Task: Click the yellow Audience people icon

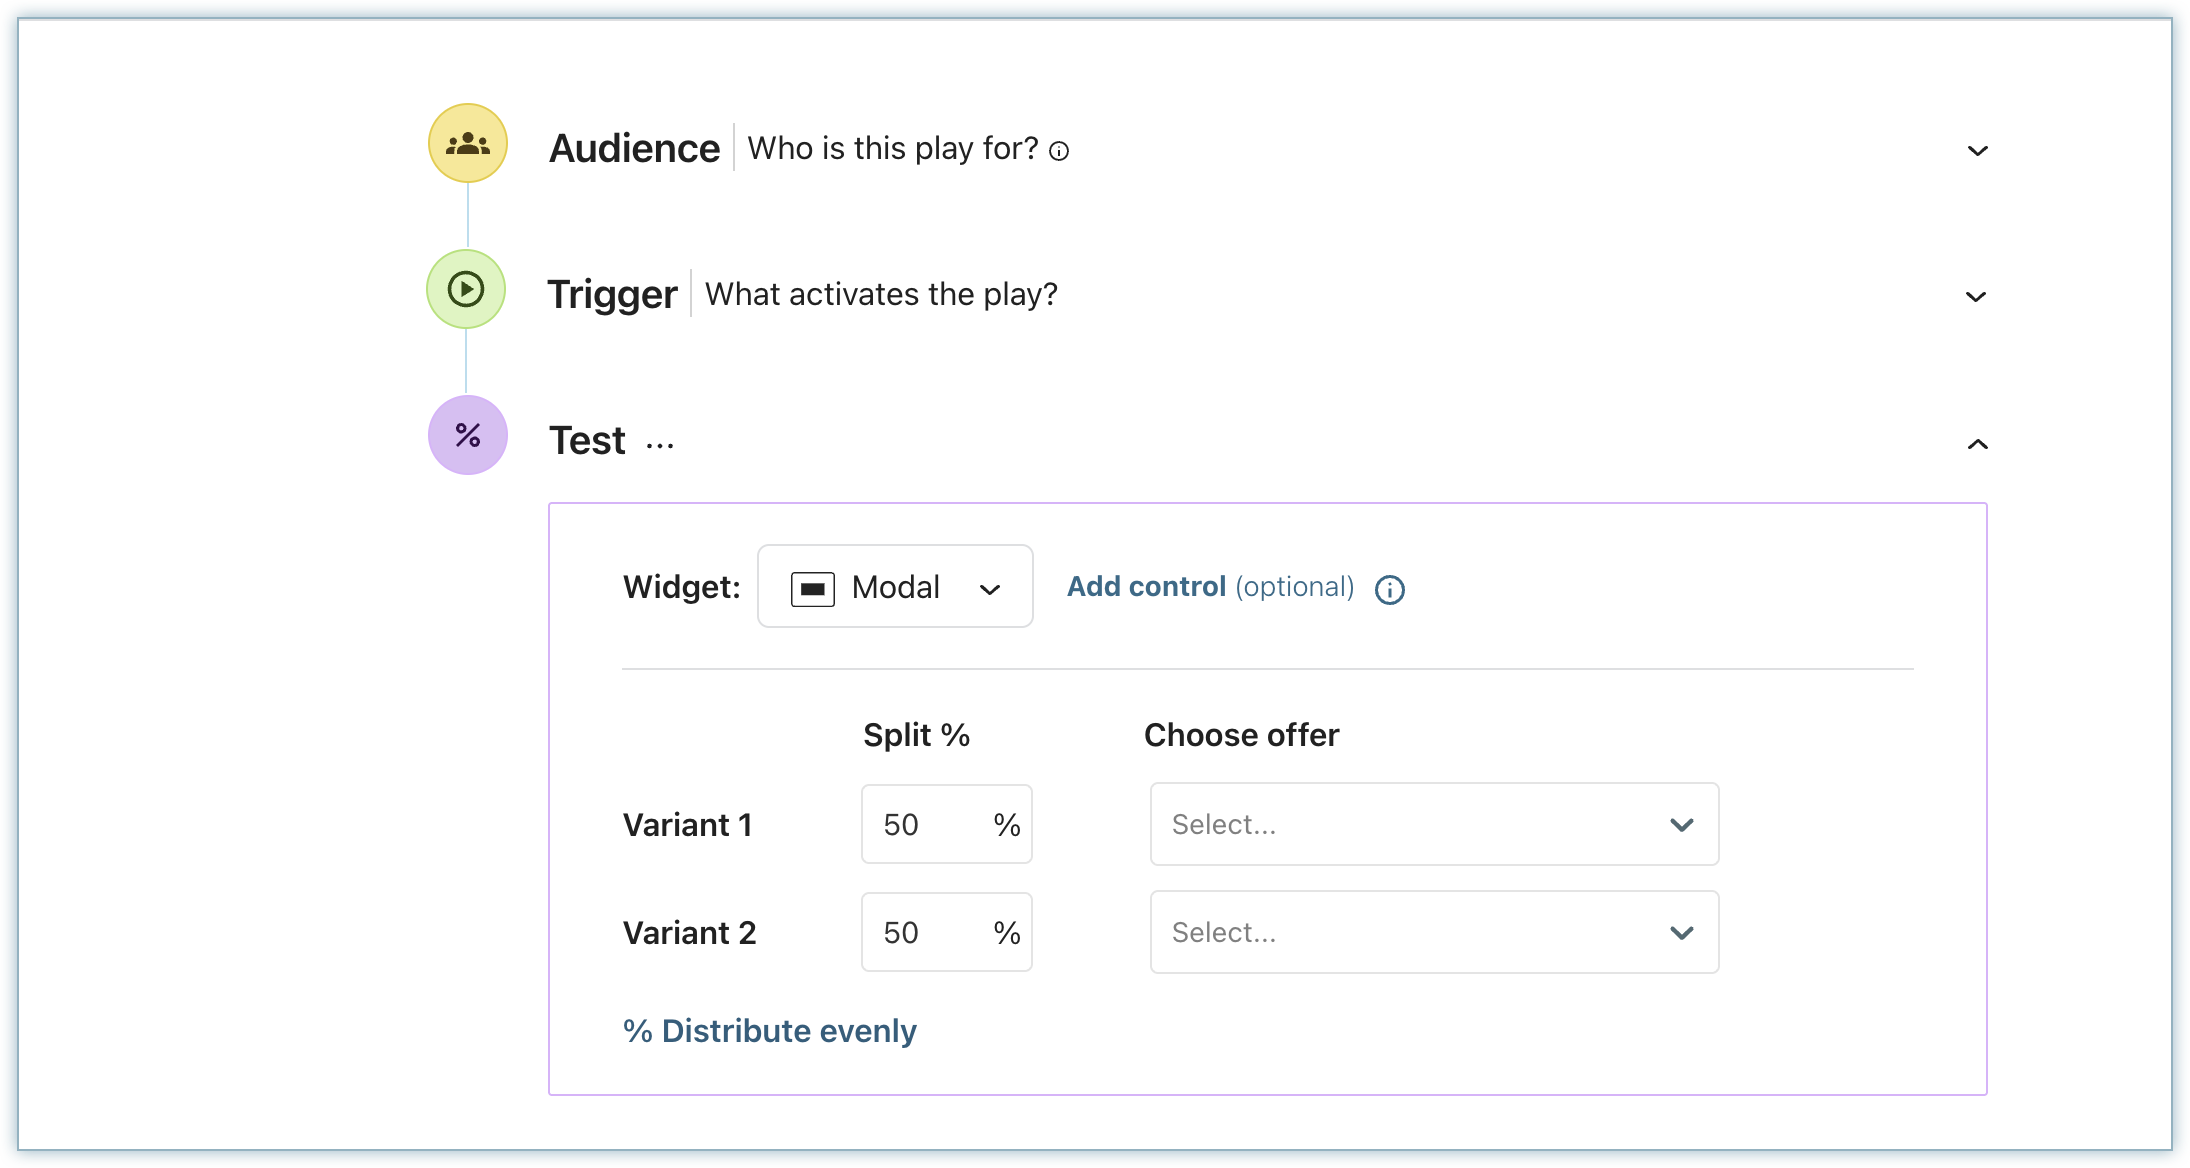Action: point(467,143)
